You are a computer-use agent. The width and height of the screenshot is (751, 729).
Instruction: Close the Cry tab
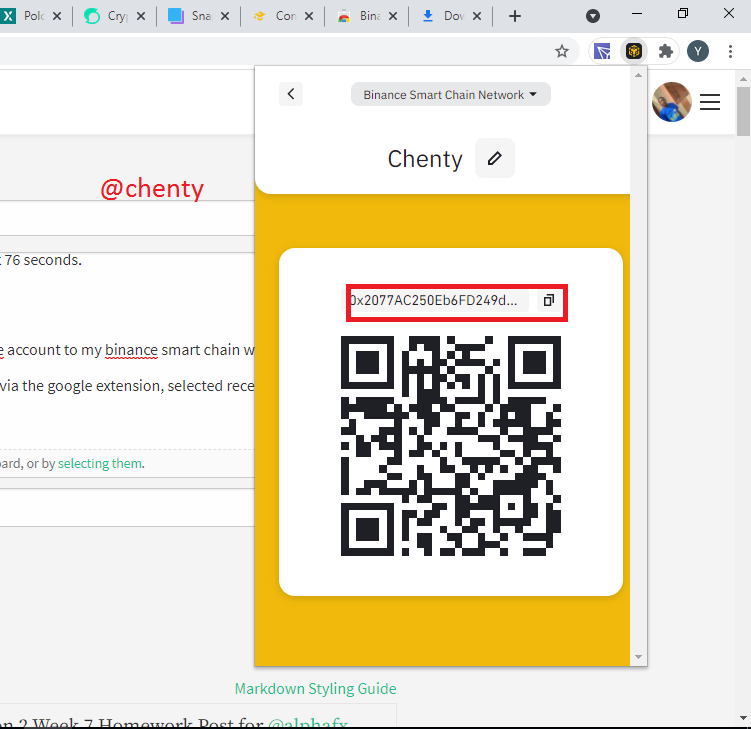coord(141,16)
